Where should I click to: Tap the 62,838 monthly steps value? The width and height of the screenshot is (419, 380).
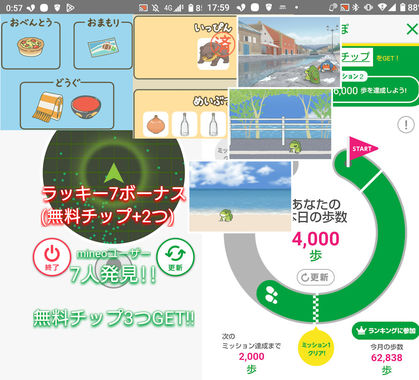[x=387, y=358]
